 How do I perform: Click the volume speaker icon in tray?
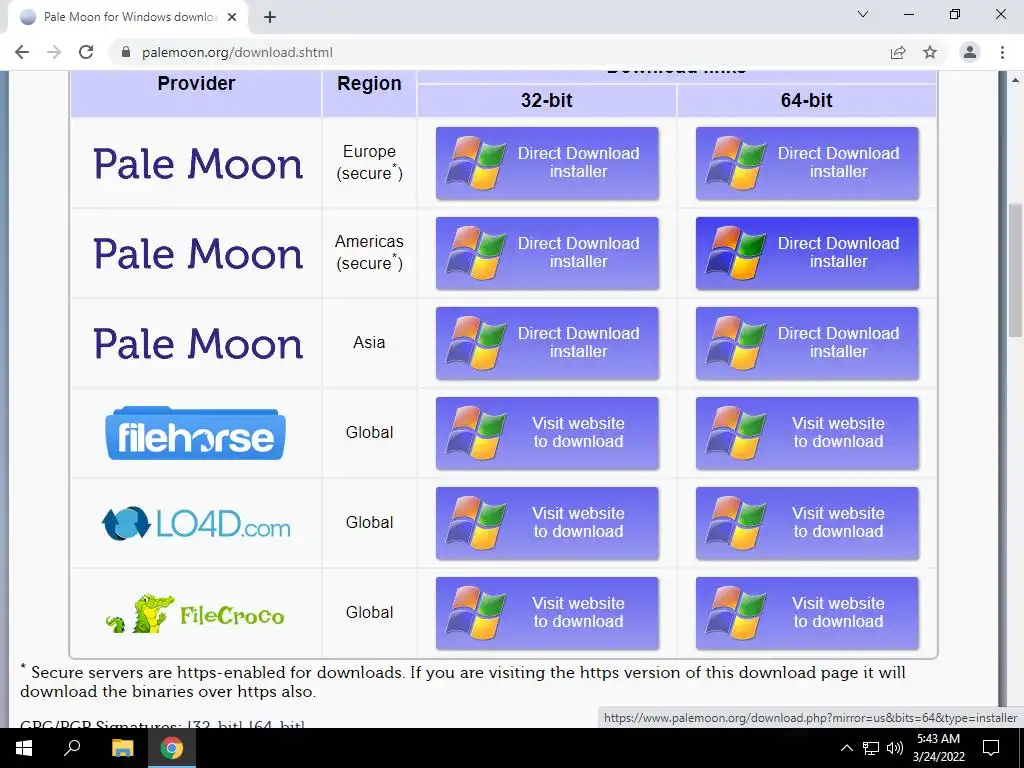pos(895,748)
